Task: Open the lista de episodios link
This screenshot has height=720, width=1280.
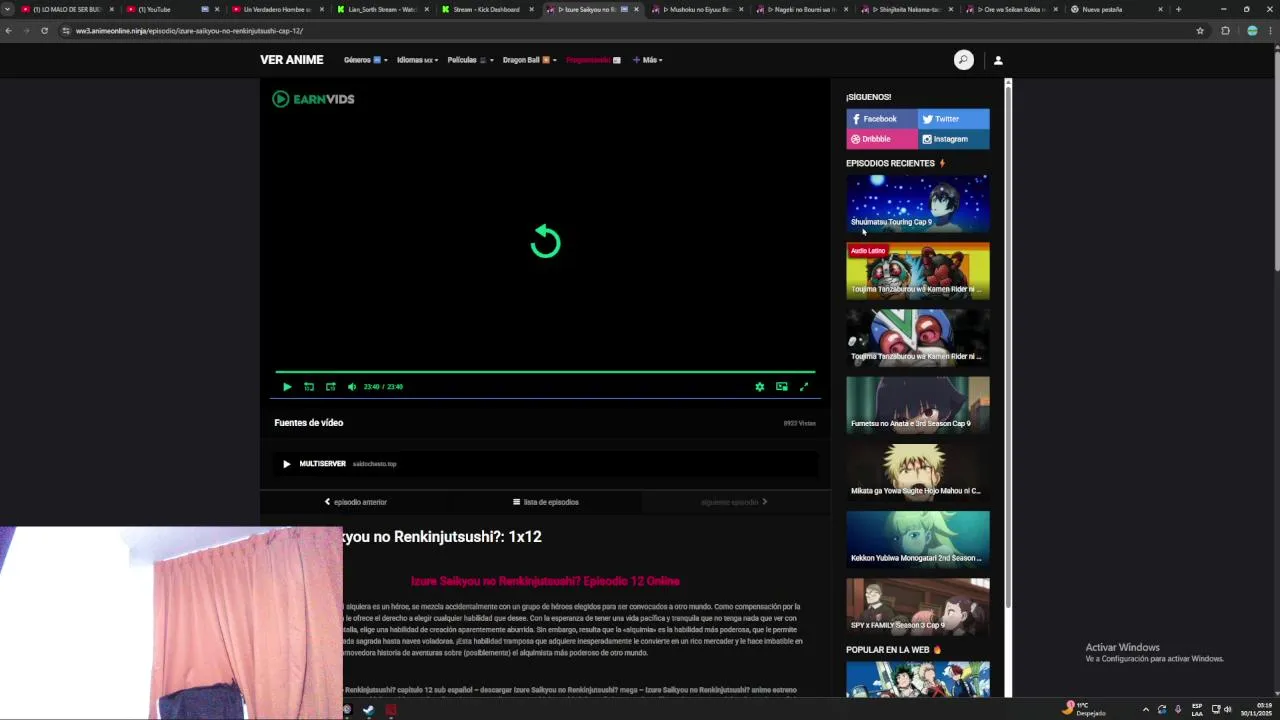Action: tap(545, 502)
